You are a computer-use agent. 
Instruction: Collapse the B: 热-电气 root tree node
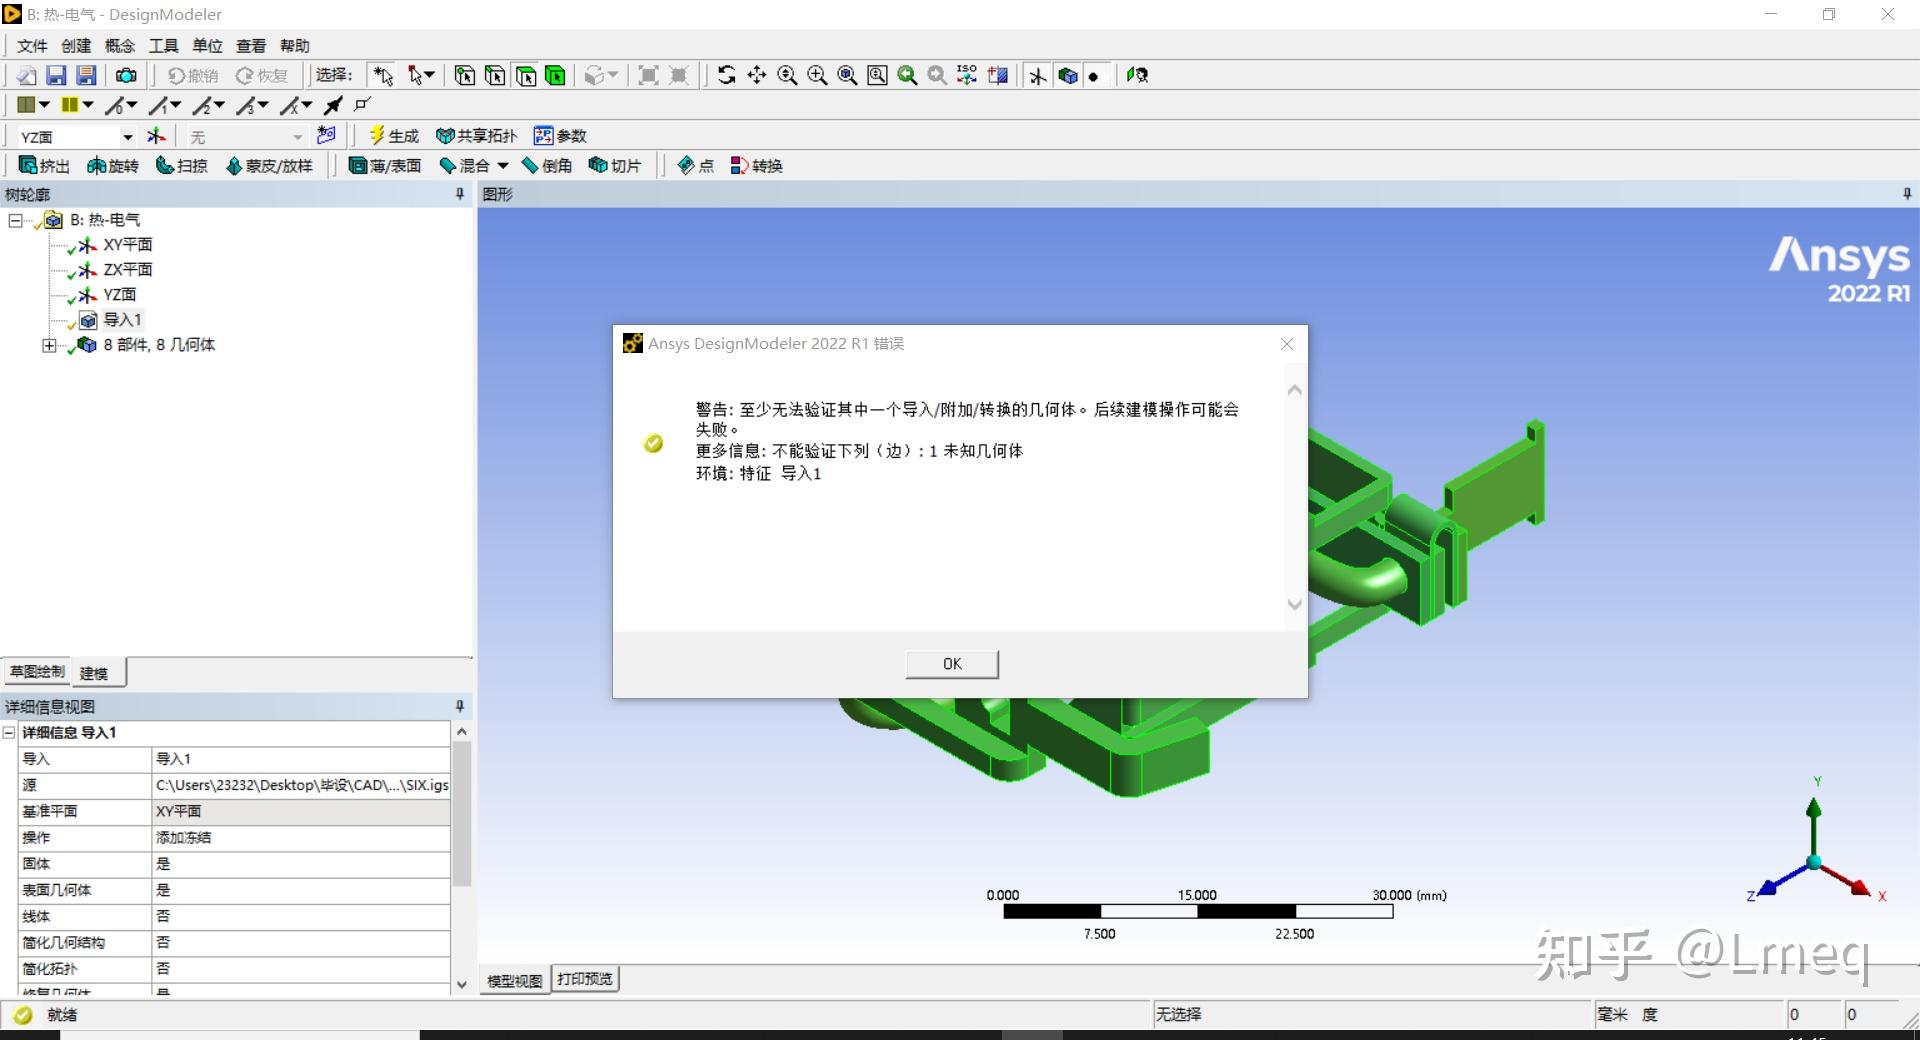pyautogui.click(x=15, y=220)
